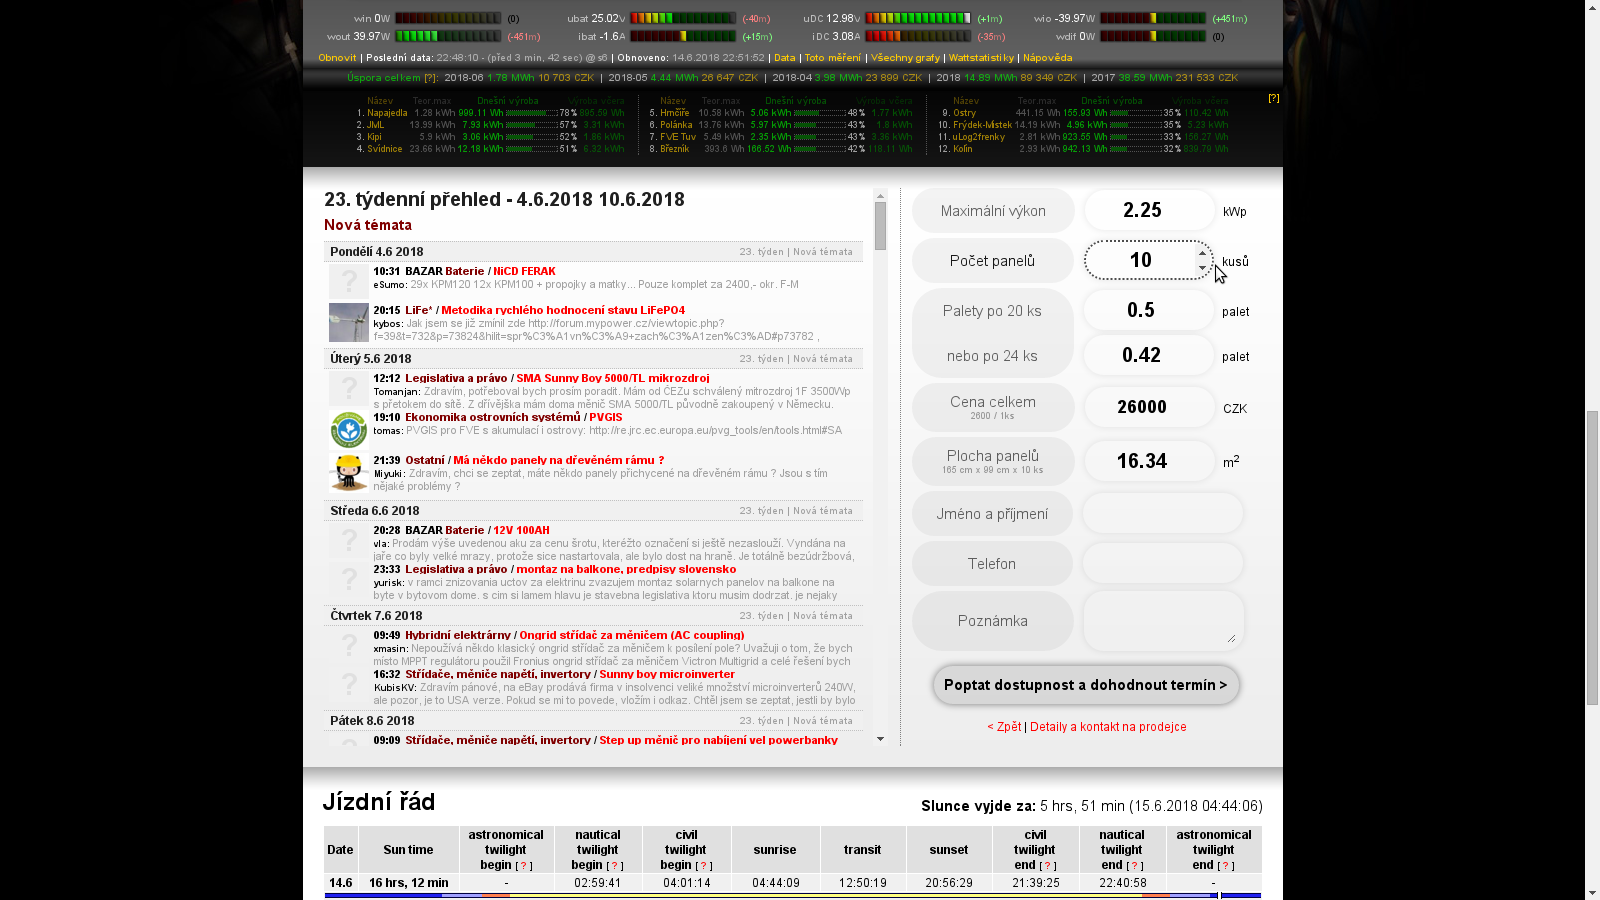Open kybos wind turbine avatar thumbnail
Image resolution: width=1600 pixels, height=900 pixels.
click(x=348, y=323)
